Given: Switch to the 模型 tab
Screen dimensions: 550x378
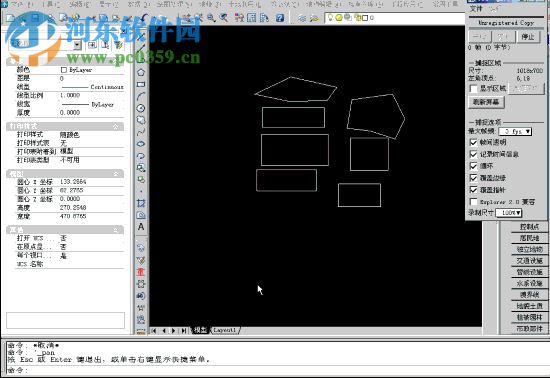Looking at the screenshot, I should pyautogui.click(x=201, y=330).
